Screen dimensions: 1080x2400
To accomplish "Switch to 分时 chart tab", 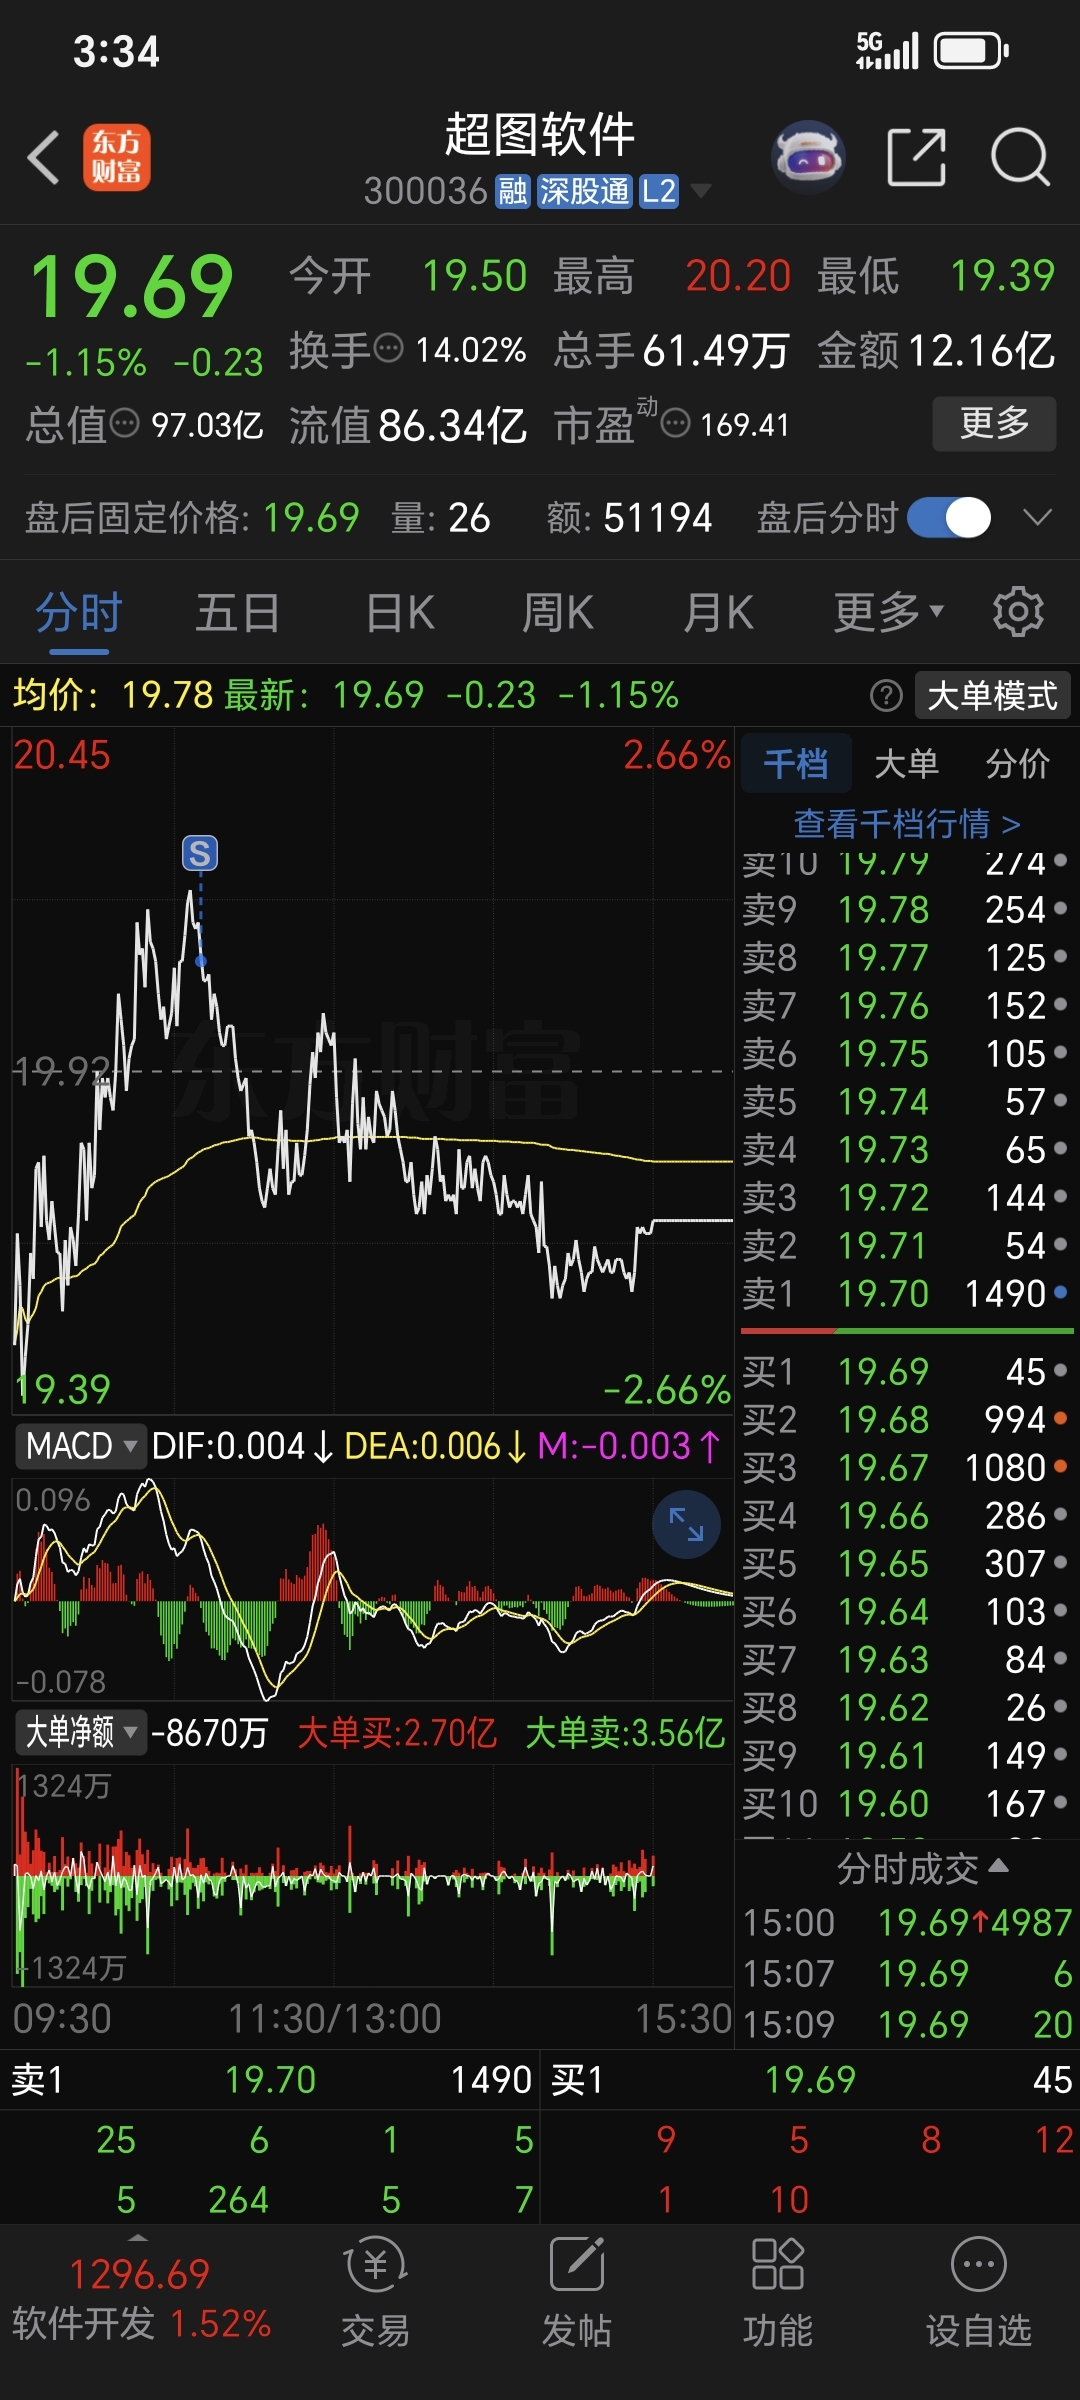I will [79, 612].
